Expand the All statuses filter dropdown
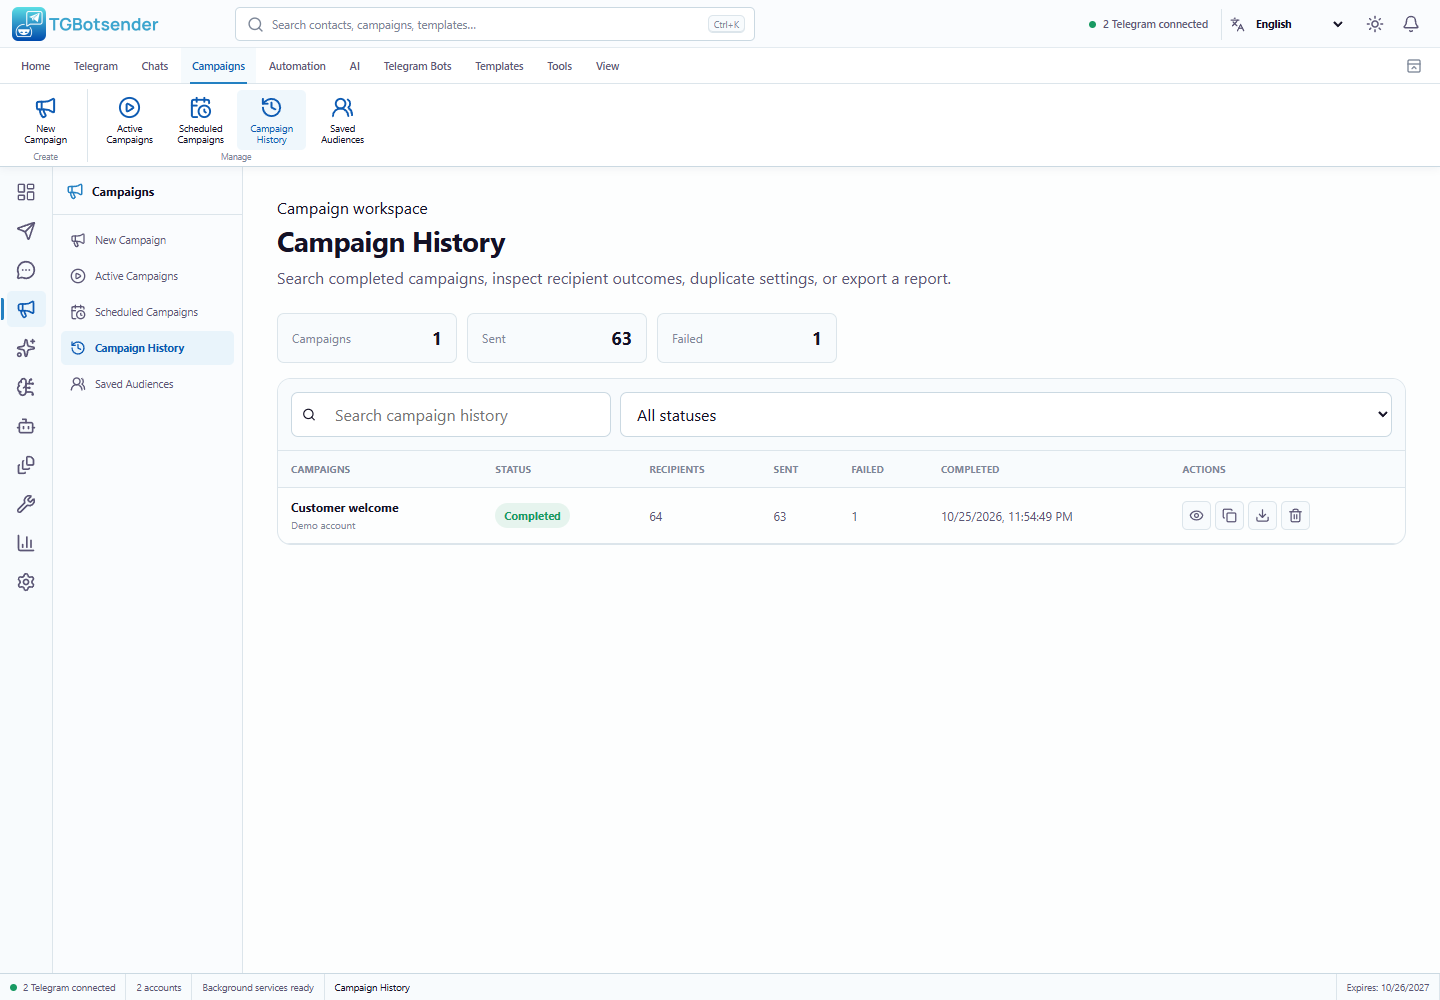 pos(1006,415)
